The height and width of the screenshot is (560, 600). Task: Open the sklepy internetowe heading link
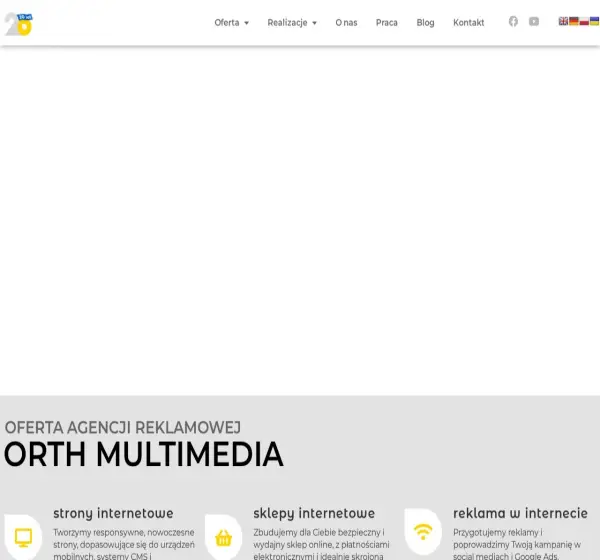click(x=314, y=513)
